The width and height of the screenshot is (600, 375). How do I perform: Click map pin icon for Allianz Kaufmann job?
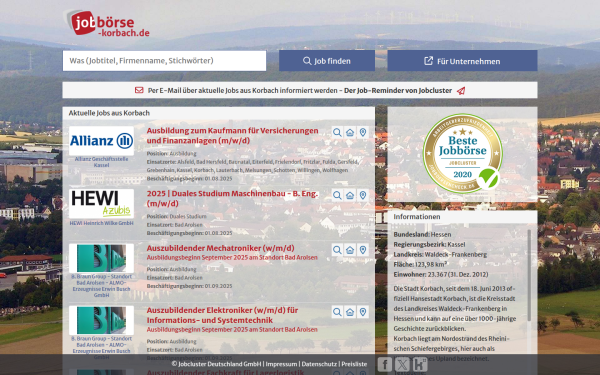click(363, 132)
